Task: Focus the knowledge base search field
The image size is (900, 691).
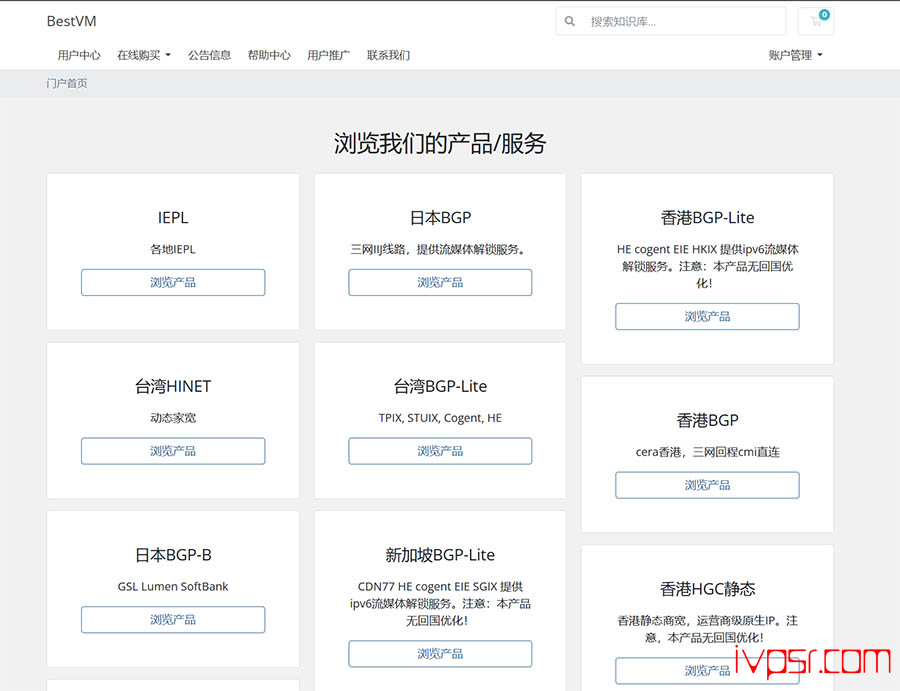Action: [x=683, y=21]
